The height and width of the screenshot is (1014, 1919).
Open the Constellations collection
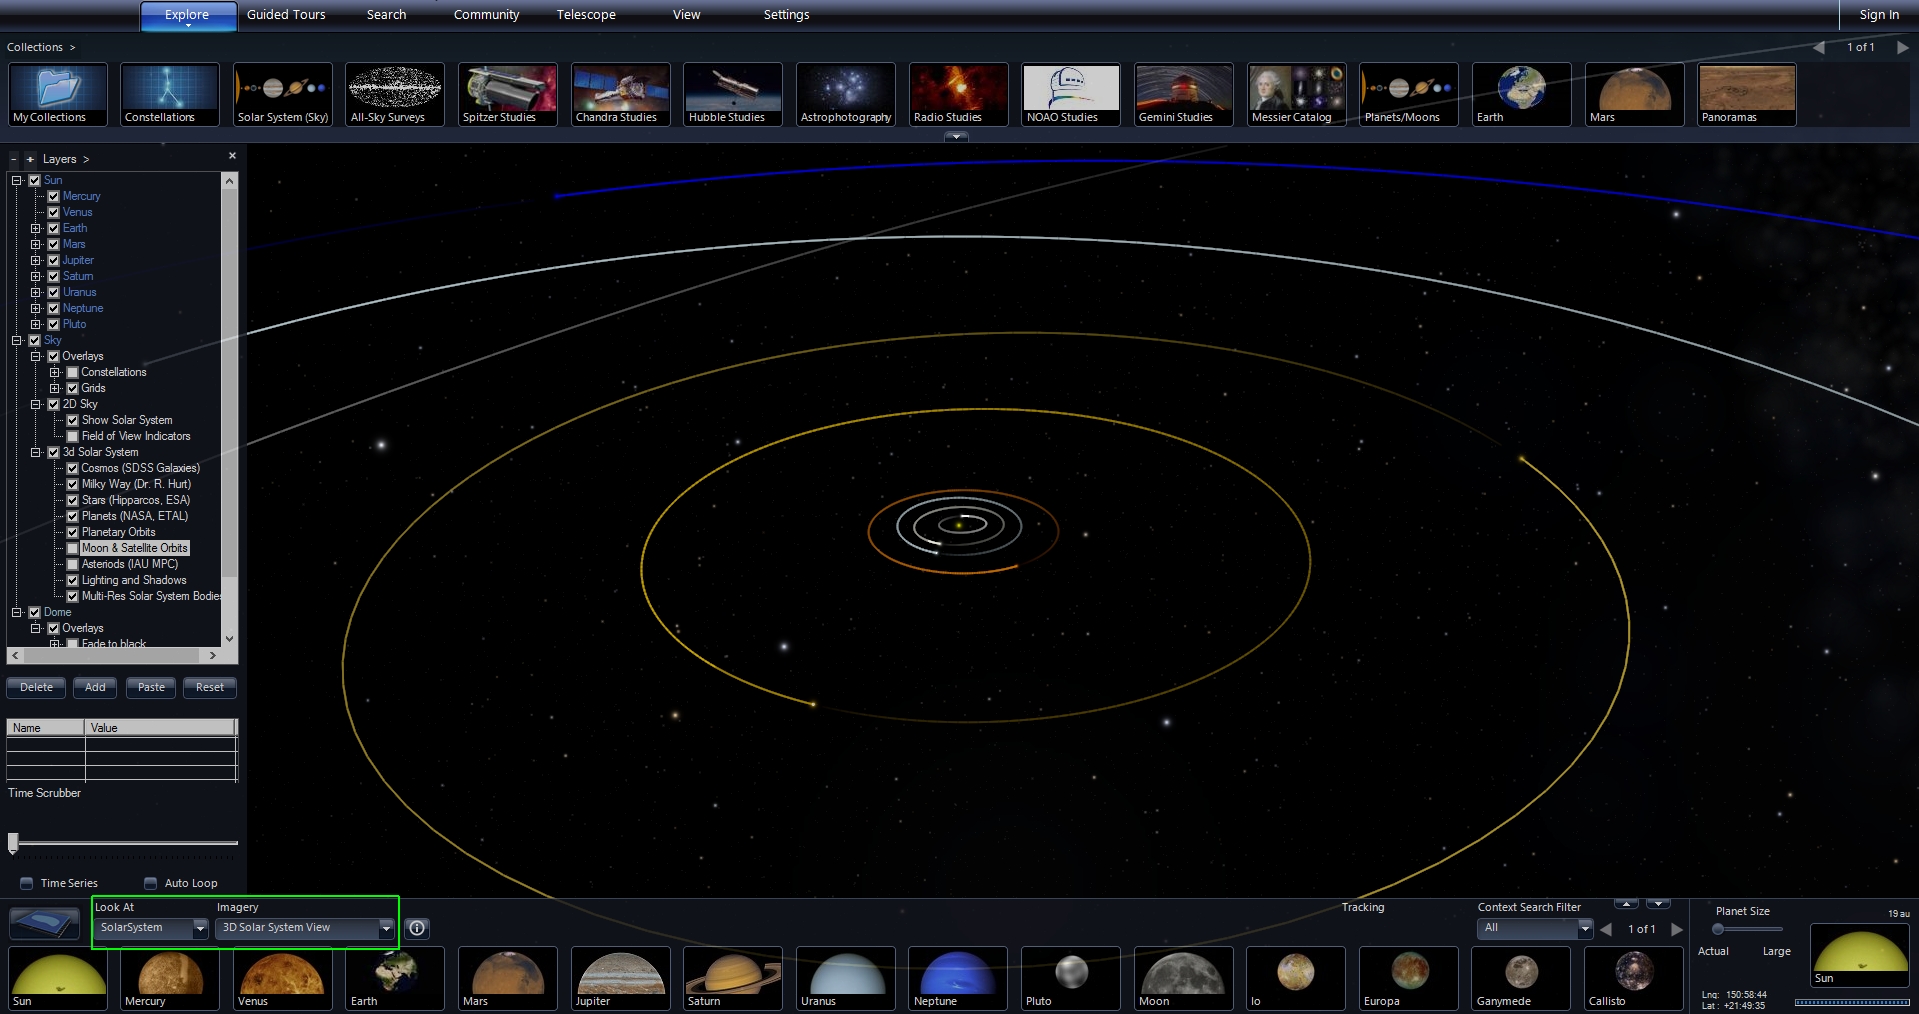point(170,95)
